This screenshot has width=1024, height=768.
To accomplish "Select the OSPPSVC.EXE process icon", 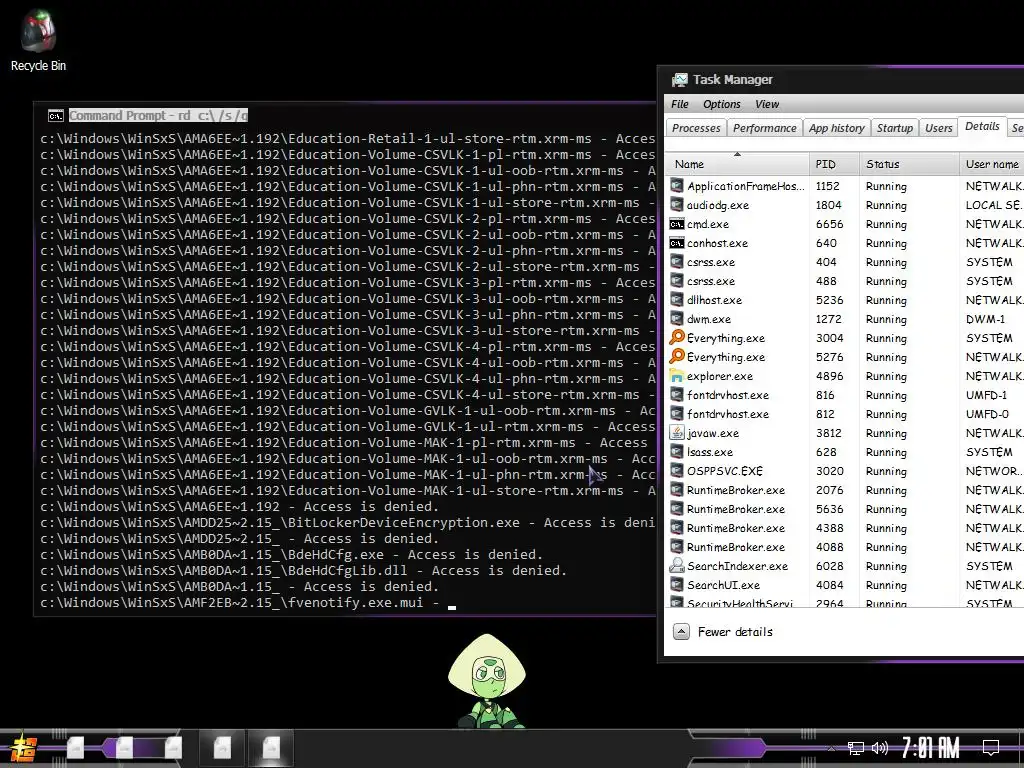I will [x=677, y=471].
